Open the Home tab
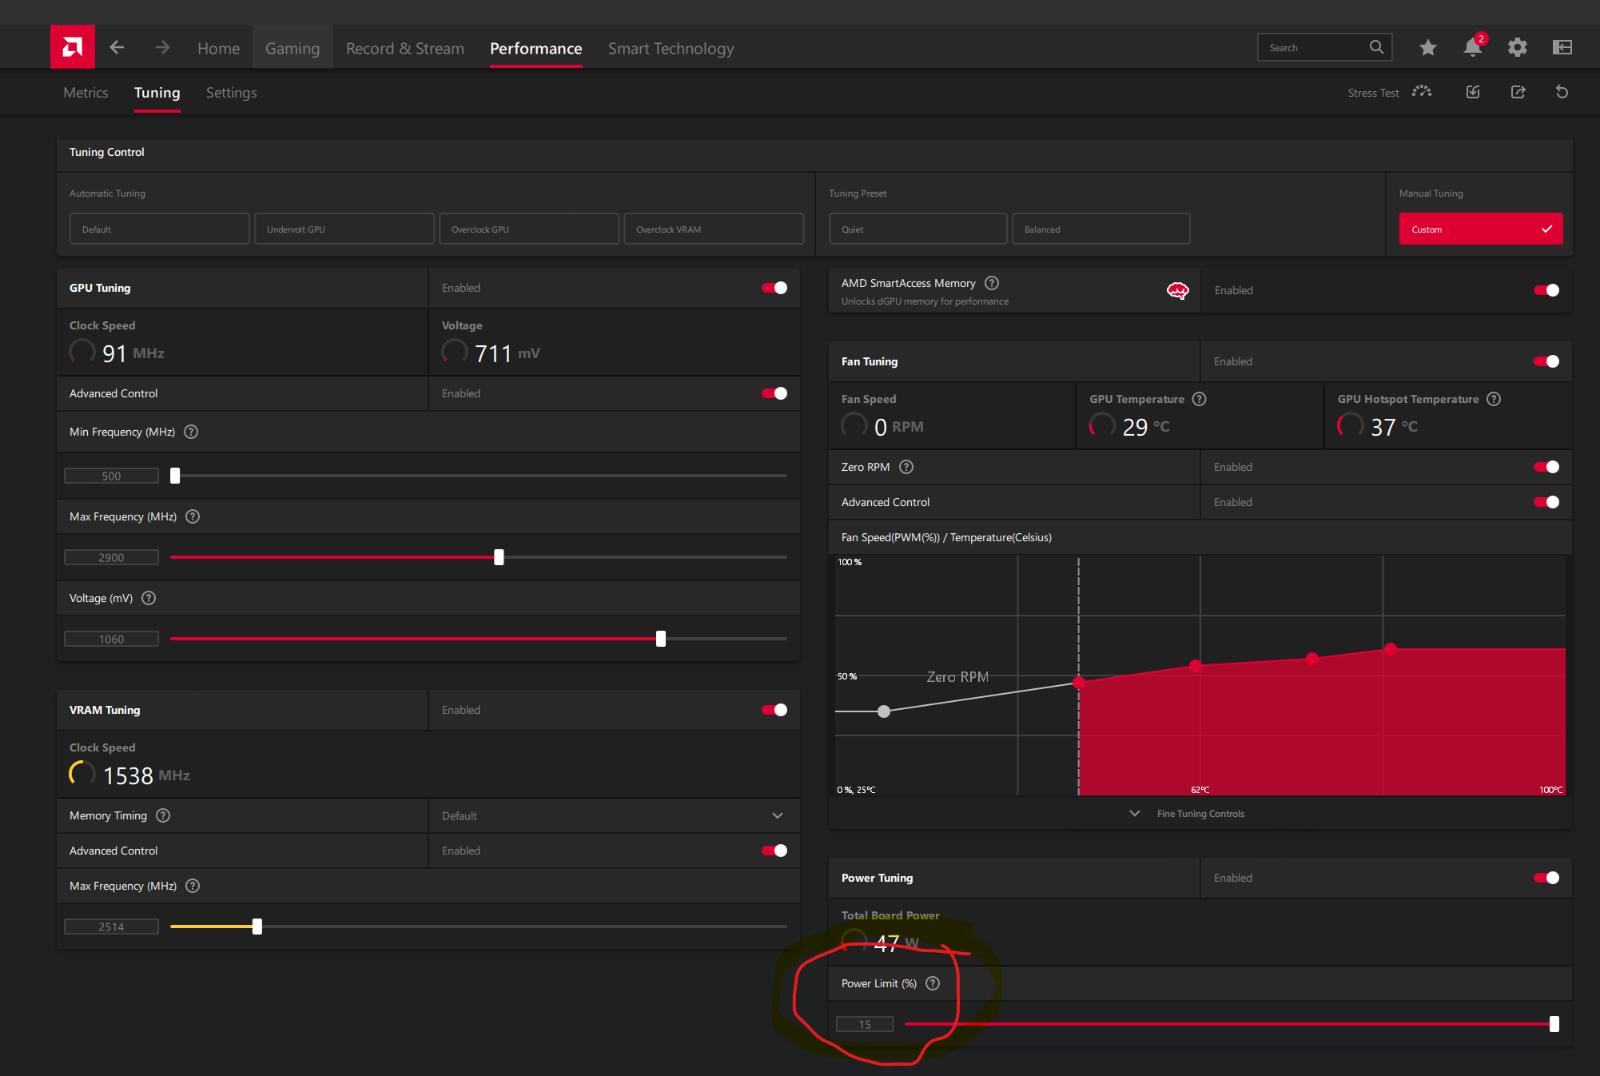 tap(219, 48)
